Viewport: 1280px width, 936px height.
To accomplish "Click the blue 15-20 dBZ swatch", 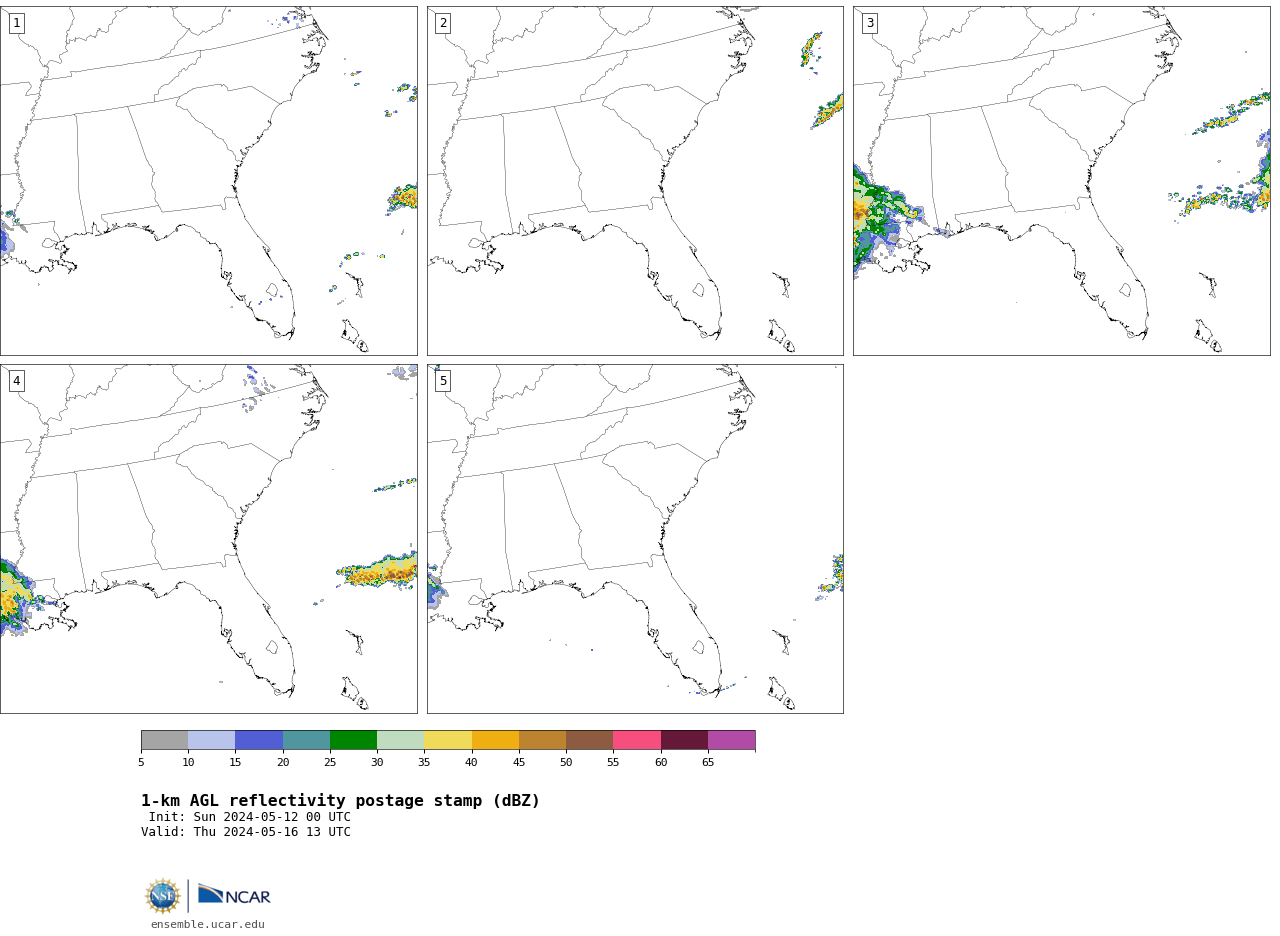I will click(259, 740).
